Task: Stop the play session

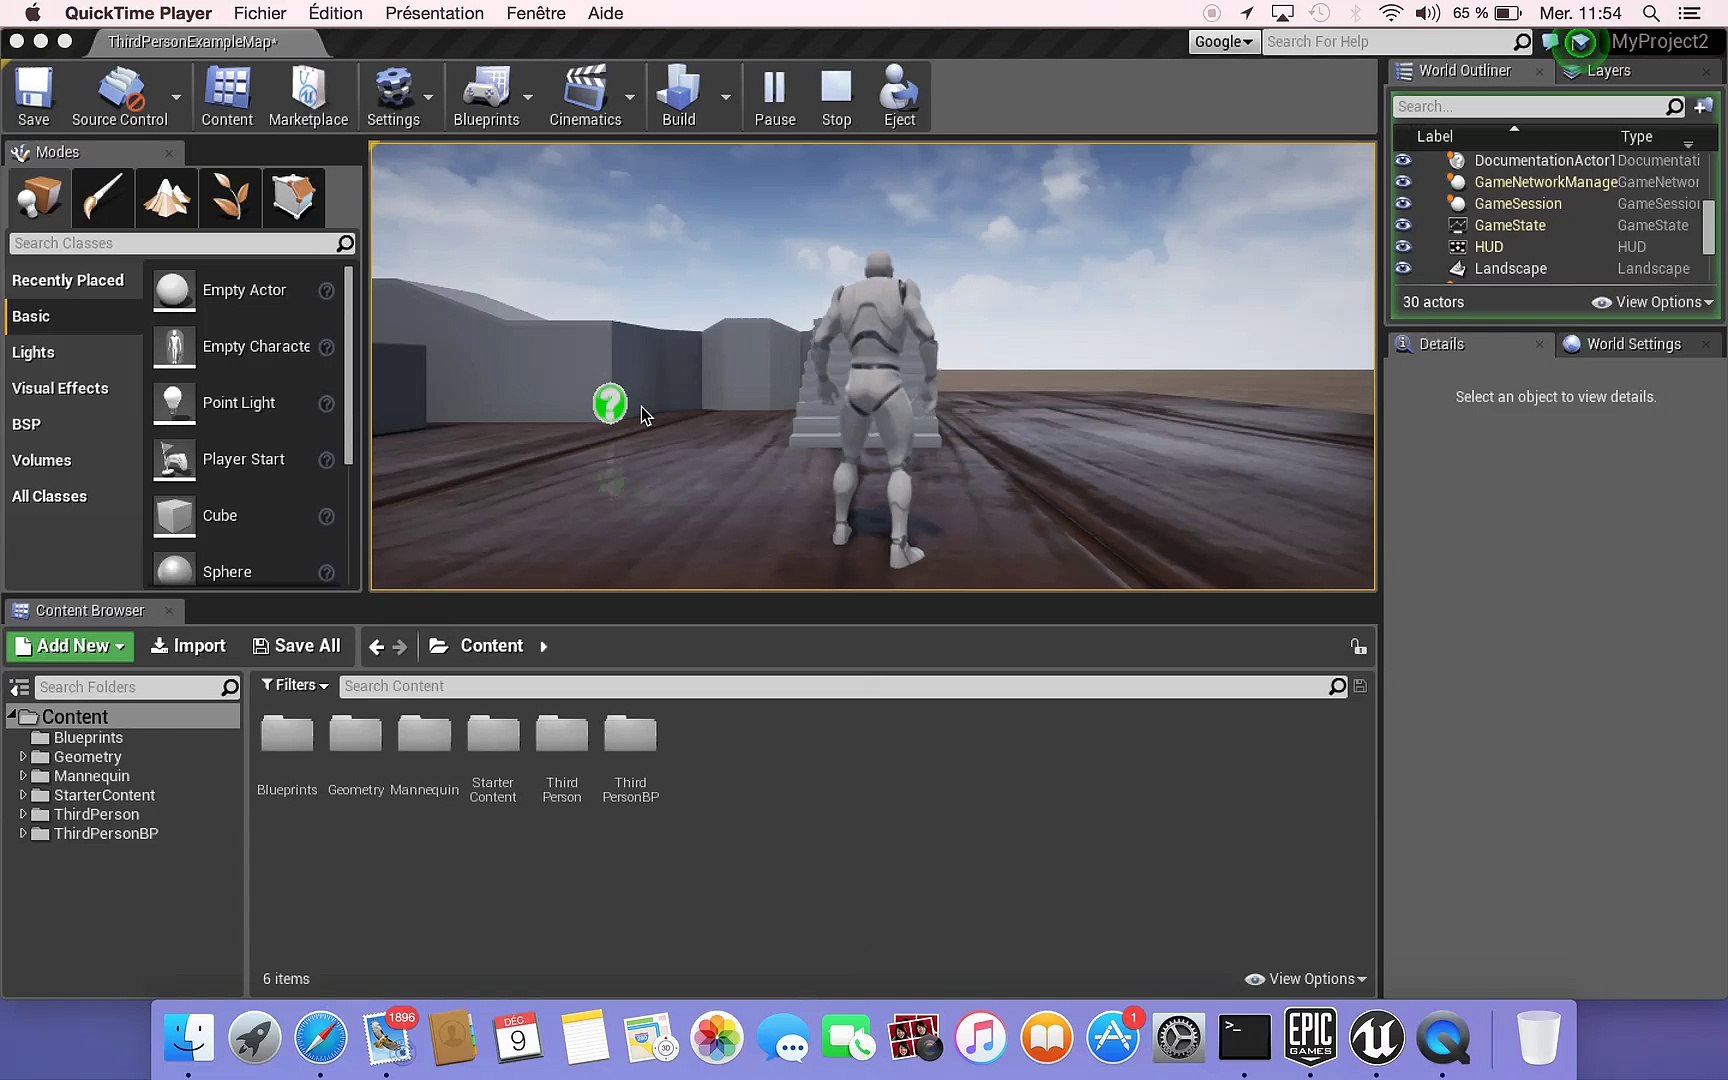Action: tap(836, 96)
